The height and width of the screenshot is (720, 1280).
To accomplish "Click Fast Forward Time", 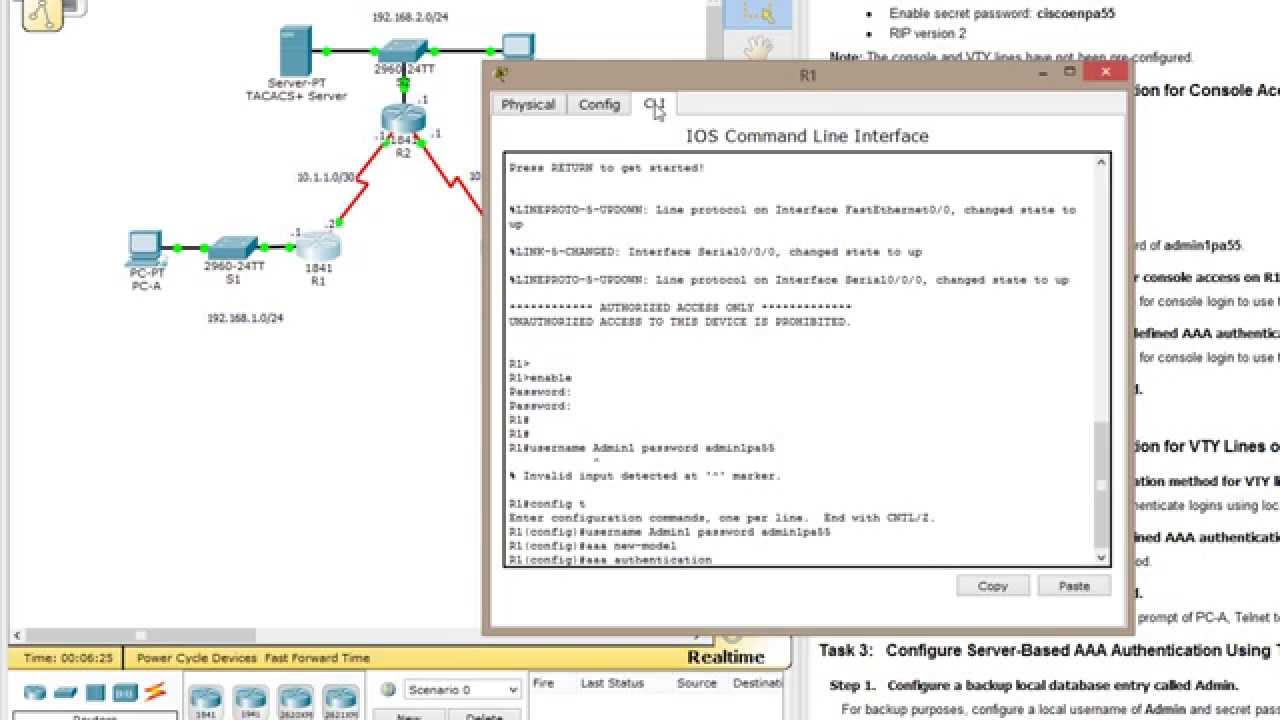I will (317, 658).
